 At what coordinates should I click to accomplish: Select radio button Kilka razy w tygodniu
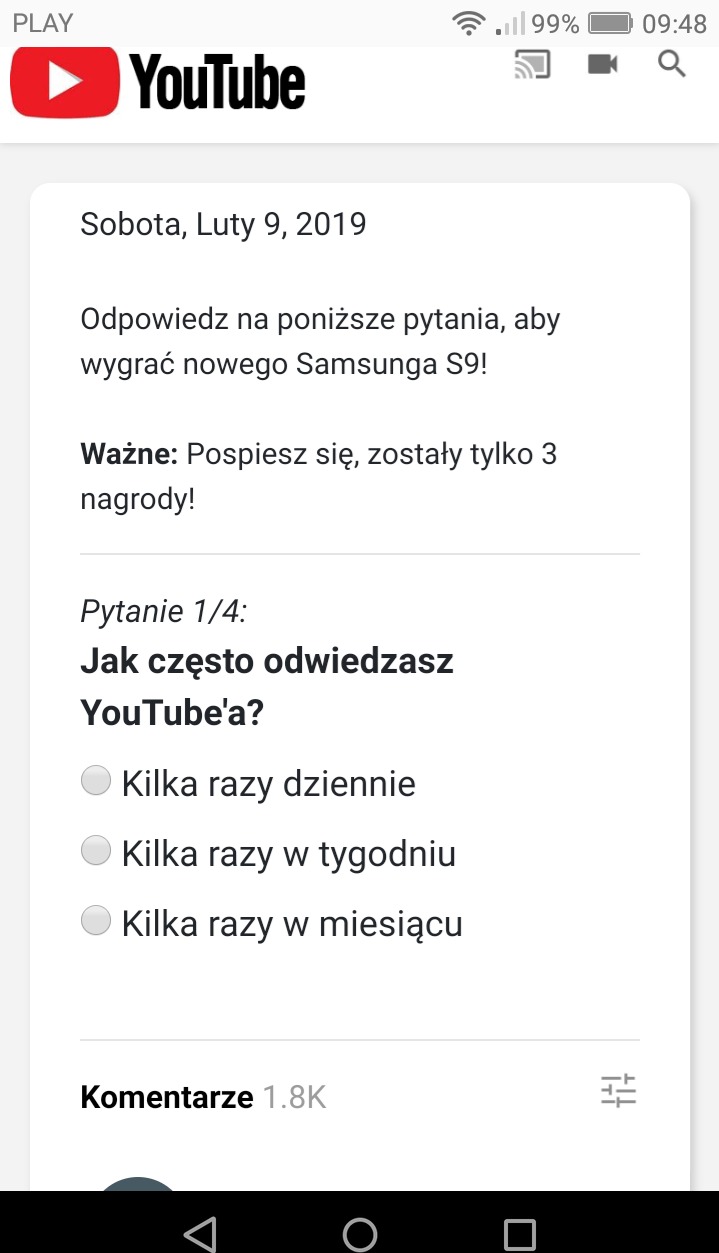(96, 851)
